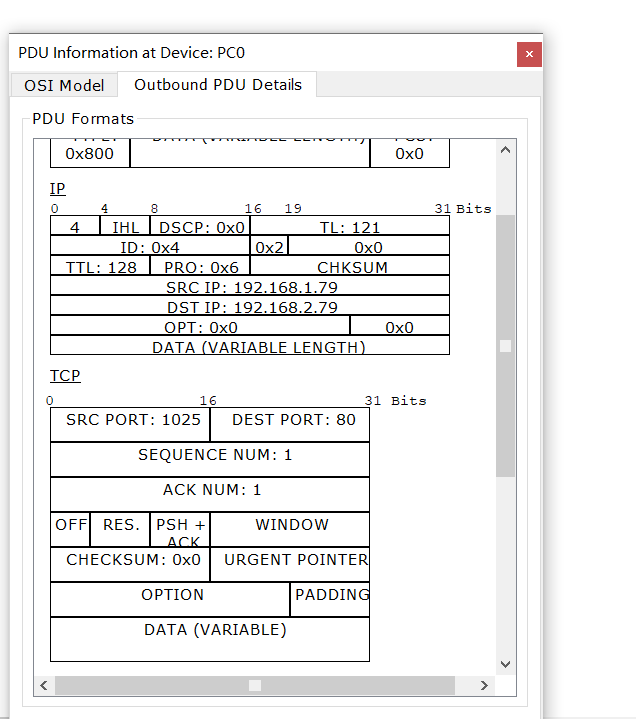
Task: Click the IP header label
Action: 57,188
